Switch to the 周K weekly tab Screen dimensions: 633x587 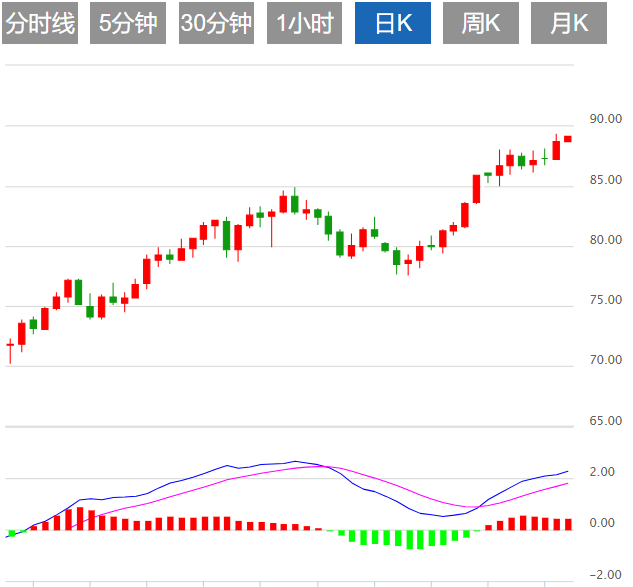[x=481, y=24]
